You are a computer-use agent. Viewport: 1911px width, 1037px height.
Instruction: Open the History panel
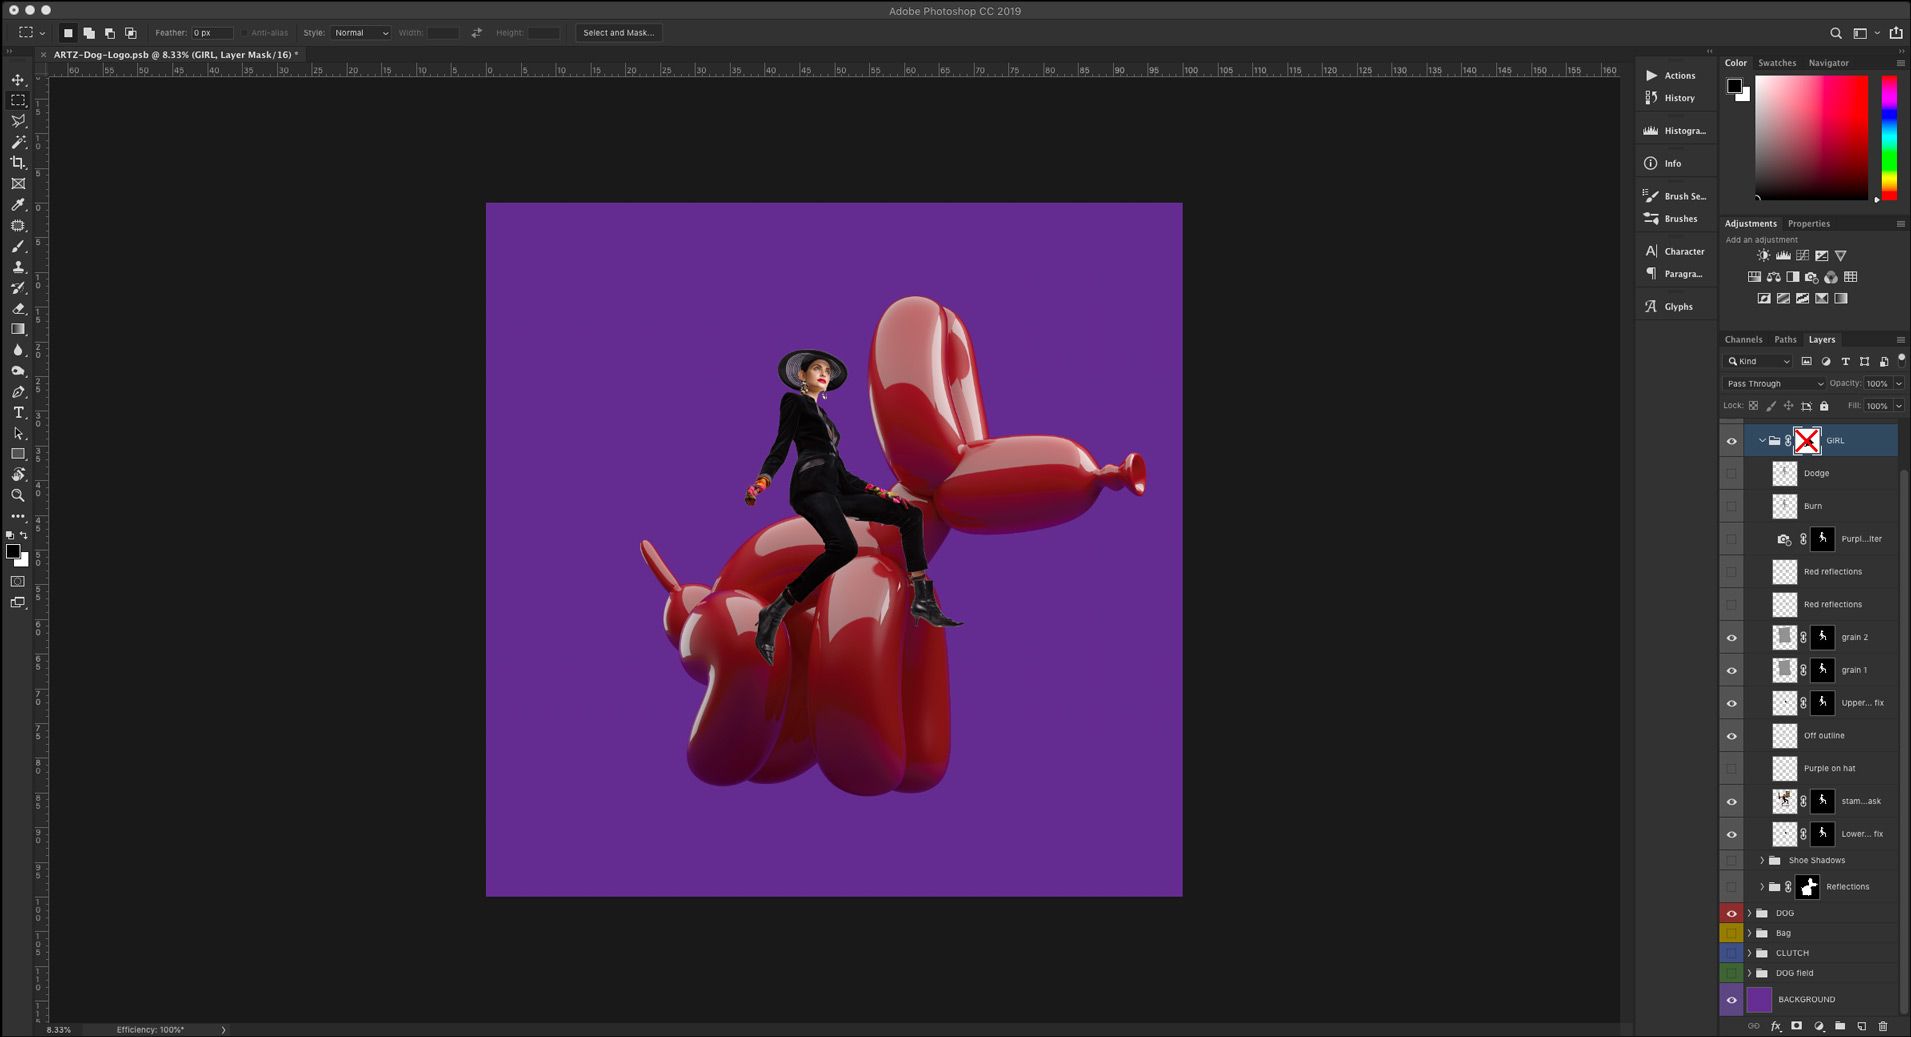point(1678,98)
